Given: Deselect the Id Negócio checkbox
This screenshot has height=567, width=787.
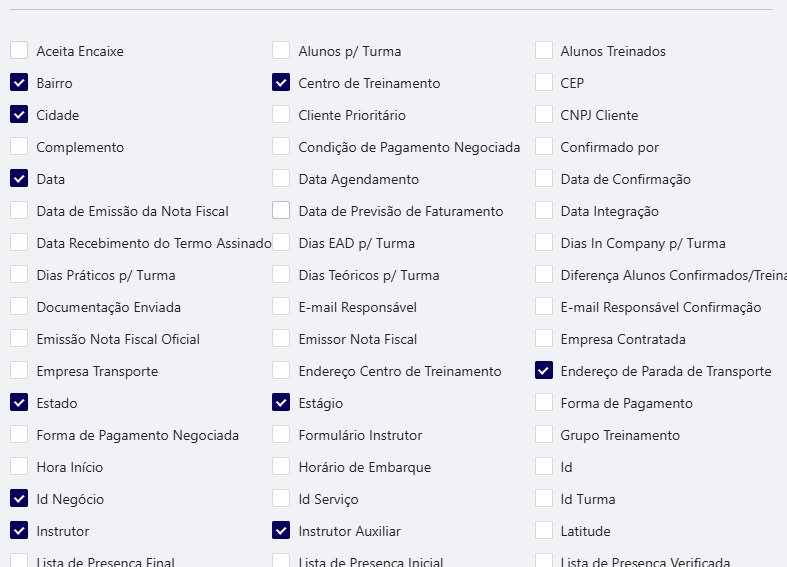Looking at the screenshot, I should tap(19, 499).
